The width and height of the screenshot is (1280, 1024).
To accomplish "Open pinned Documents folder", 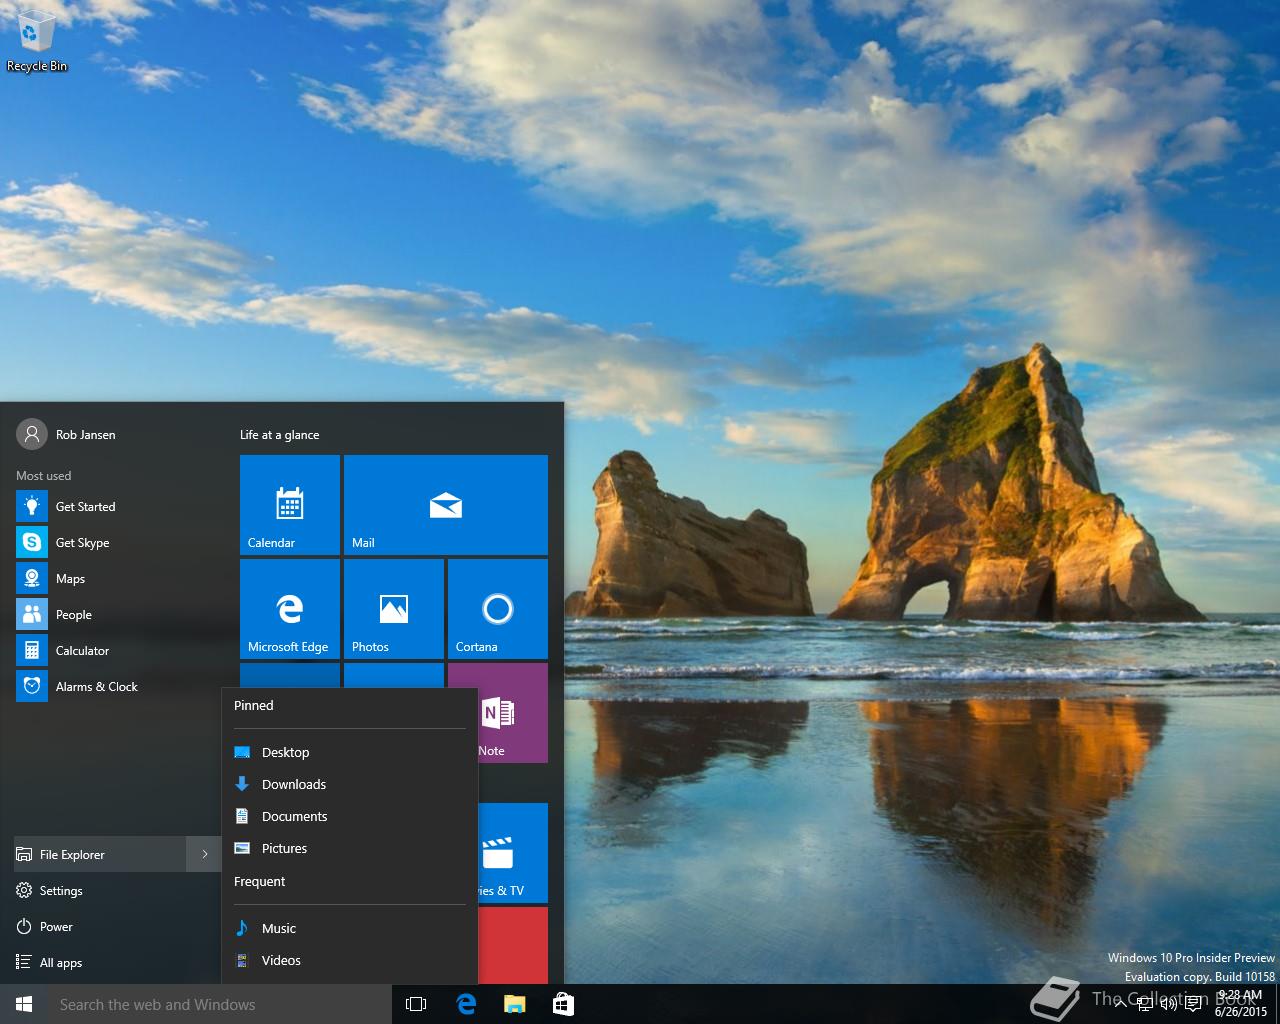I will [349, 816].
